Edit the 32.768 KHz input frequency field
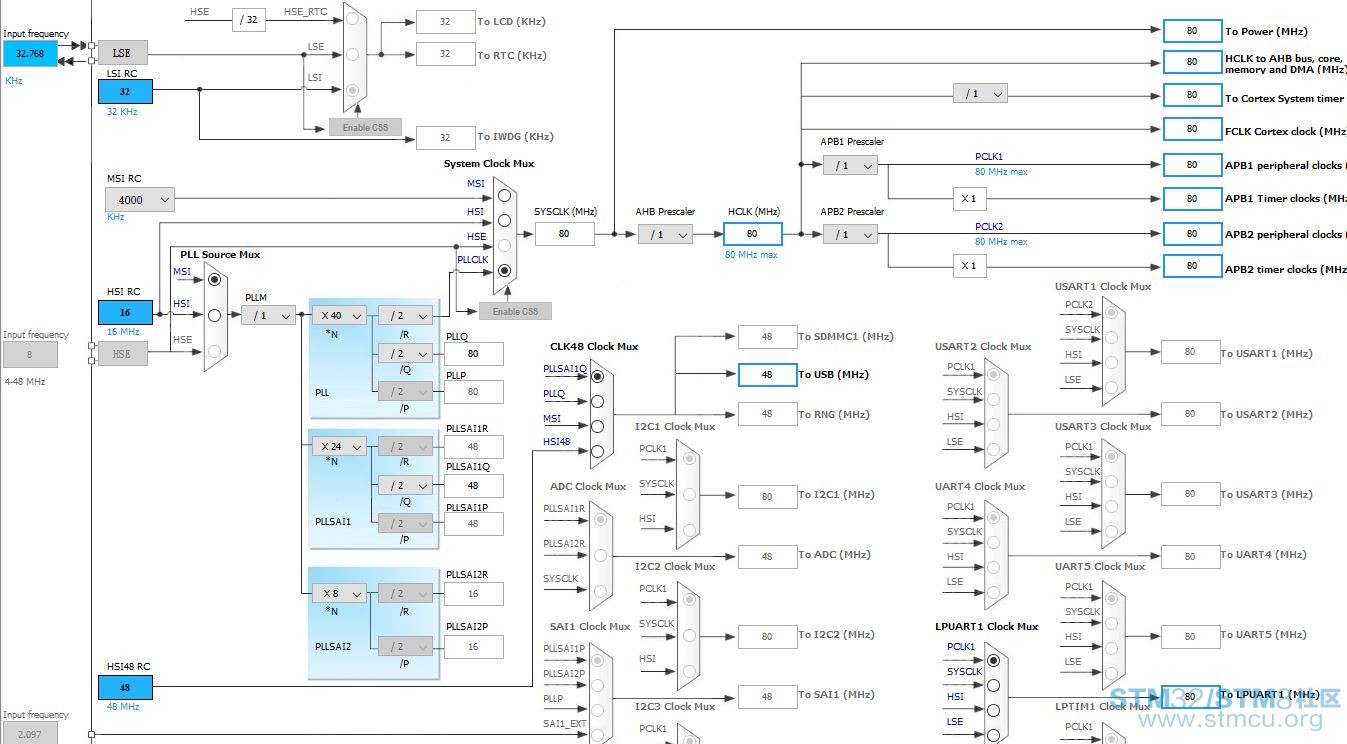Image resolution: width=1347 pixels, height=744 pixels. pos(30,54)
